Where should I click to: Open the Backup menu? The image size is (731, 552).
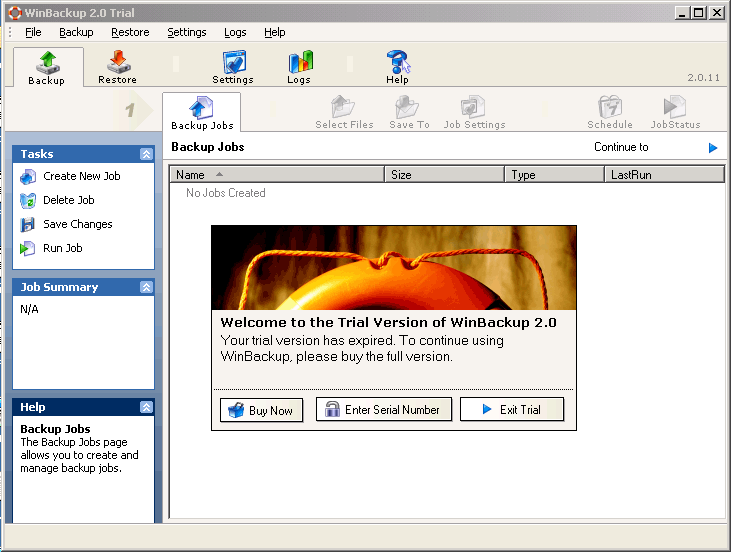pyautogui.click(x=76, y=32)
